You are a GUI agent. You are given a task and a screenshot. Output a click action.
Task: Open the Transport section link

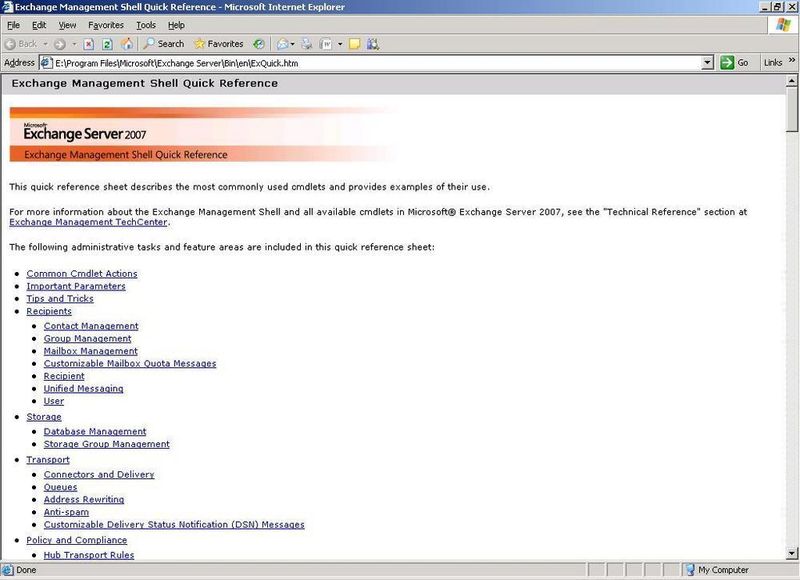pos(48,460)
